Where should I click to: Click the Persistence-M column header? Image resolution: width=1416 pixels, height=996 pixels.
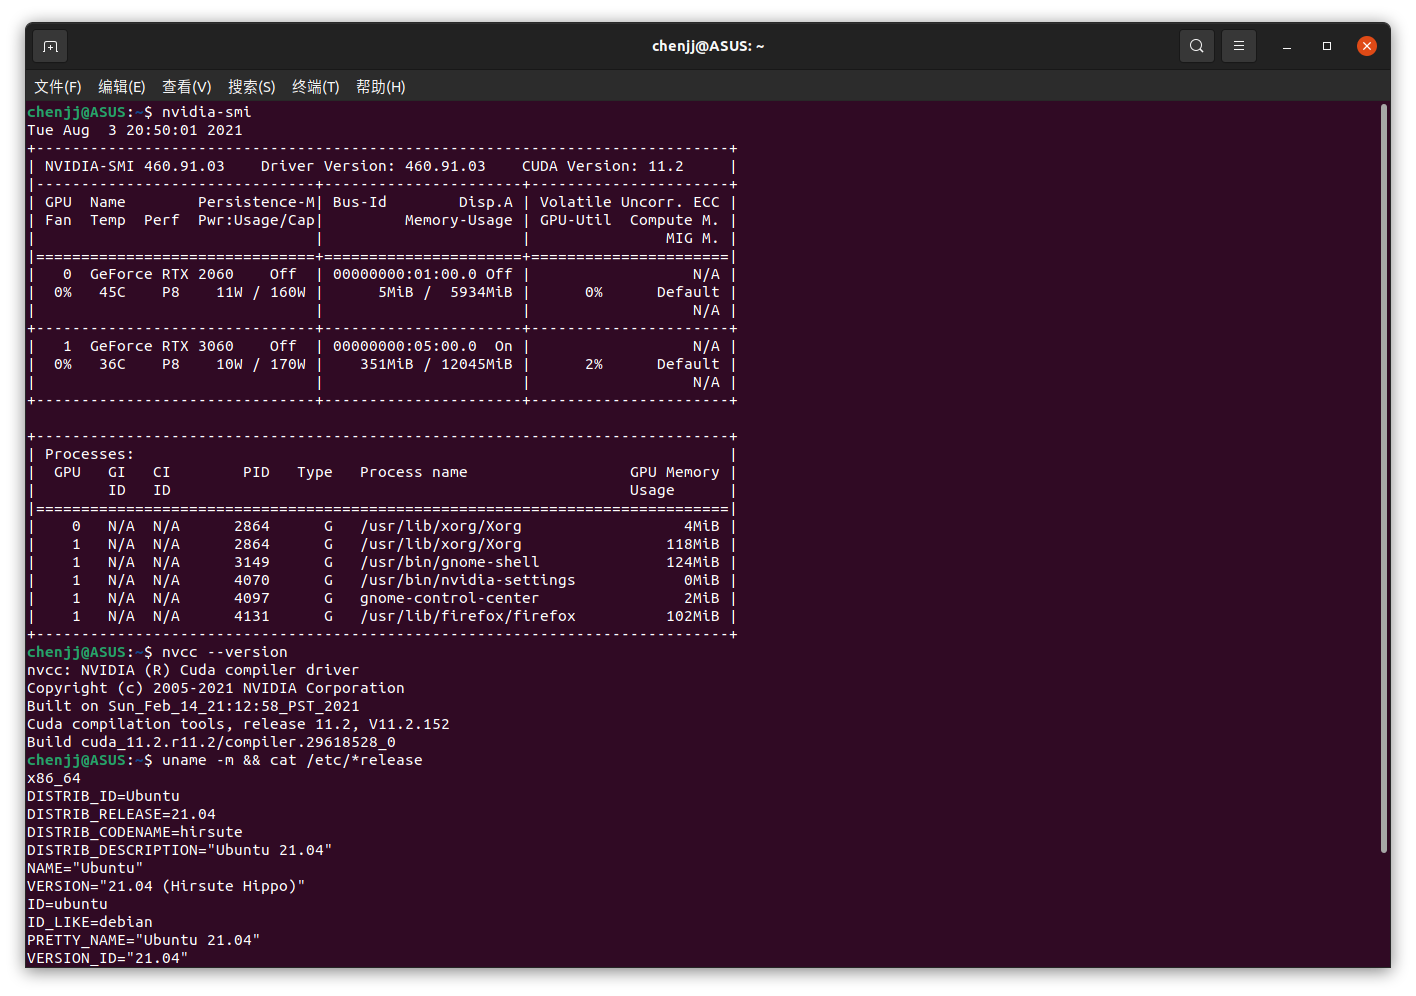pos(257,202)
